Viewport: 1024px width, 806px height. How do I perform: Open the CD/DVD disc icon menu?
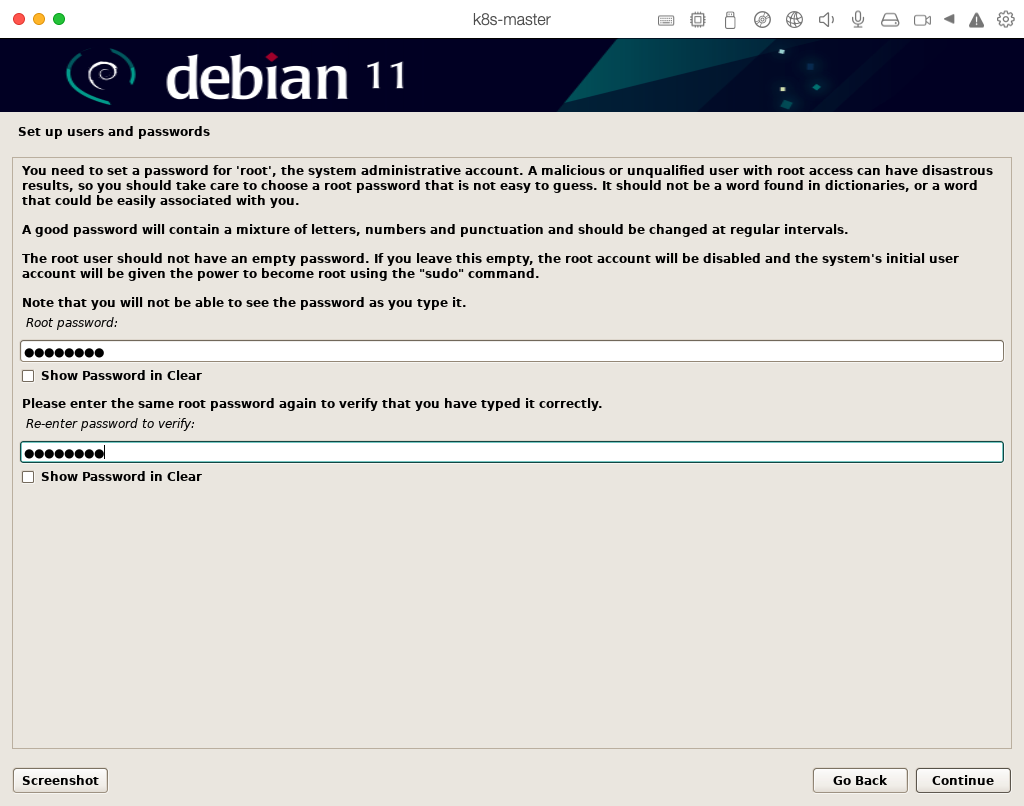click(x=762, y=20)
